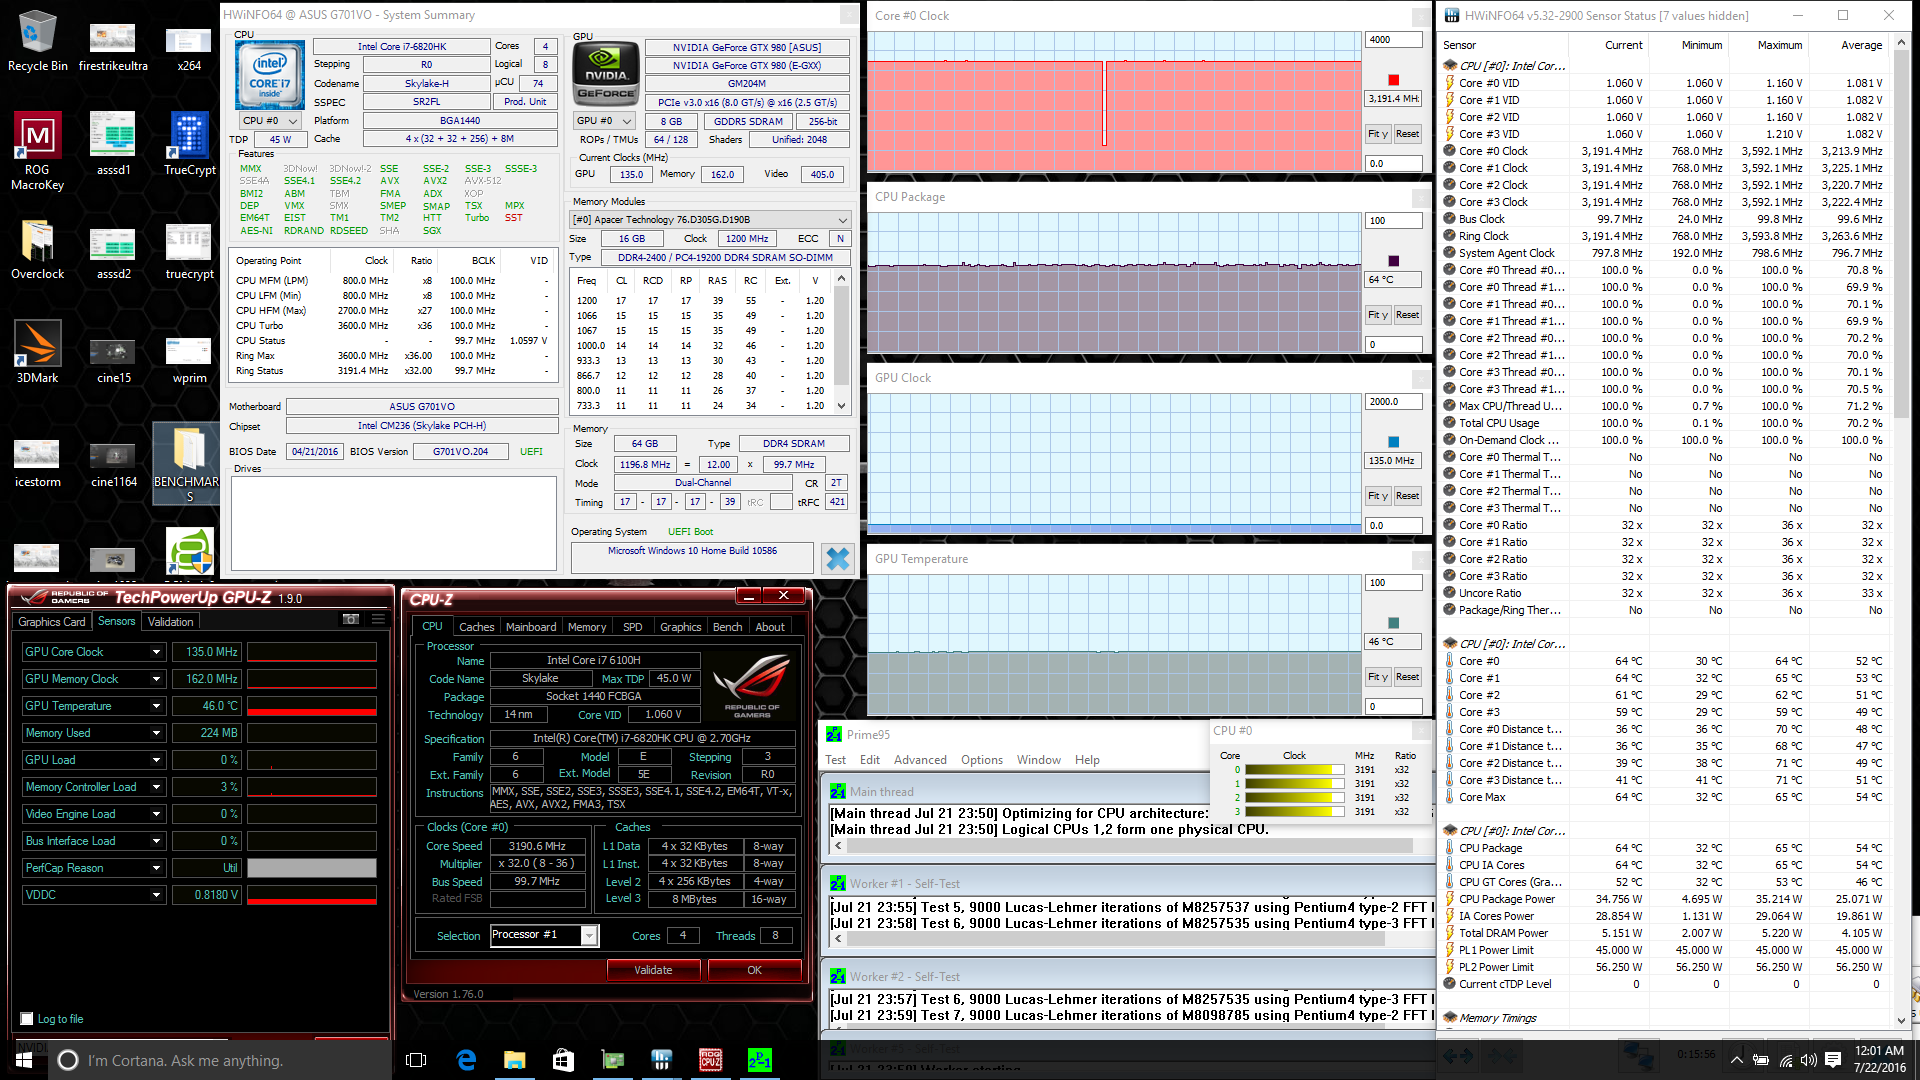Click purple color swatch on CPU Package graph
This screenshot has height=1080, width=1920.
click(1394, 261)
